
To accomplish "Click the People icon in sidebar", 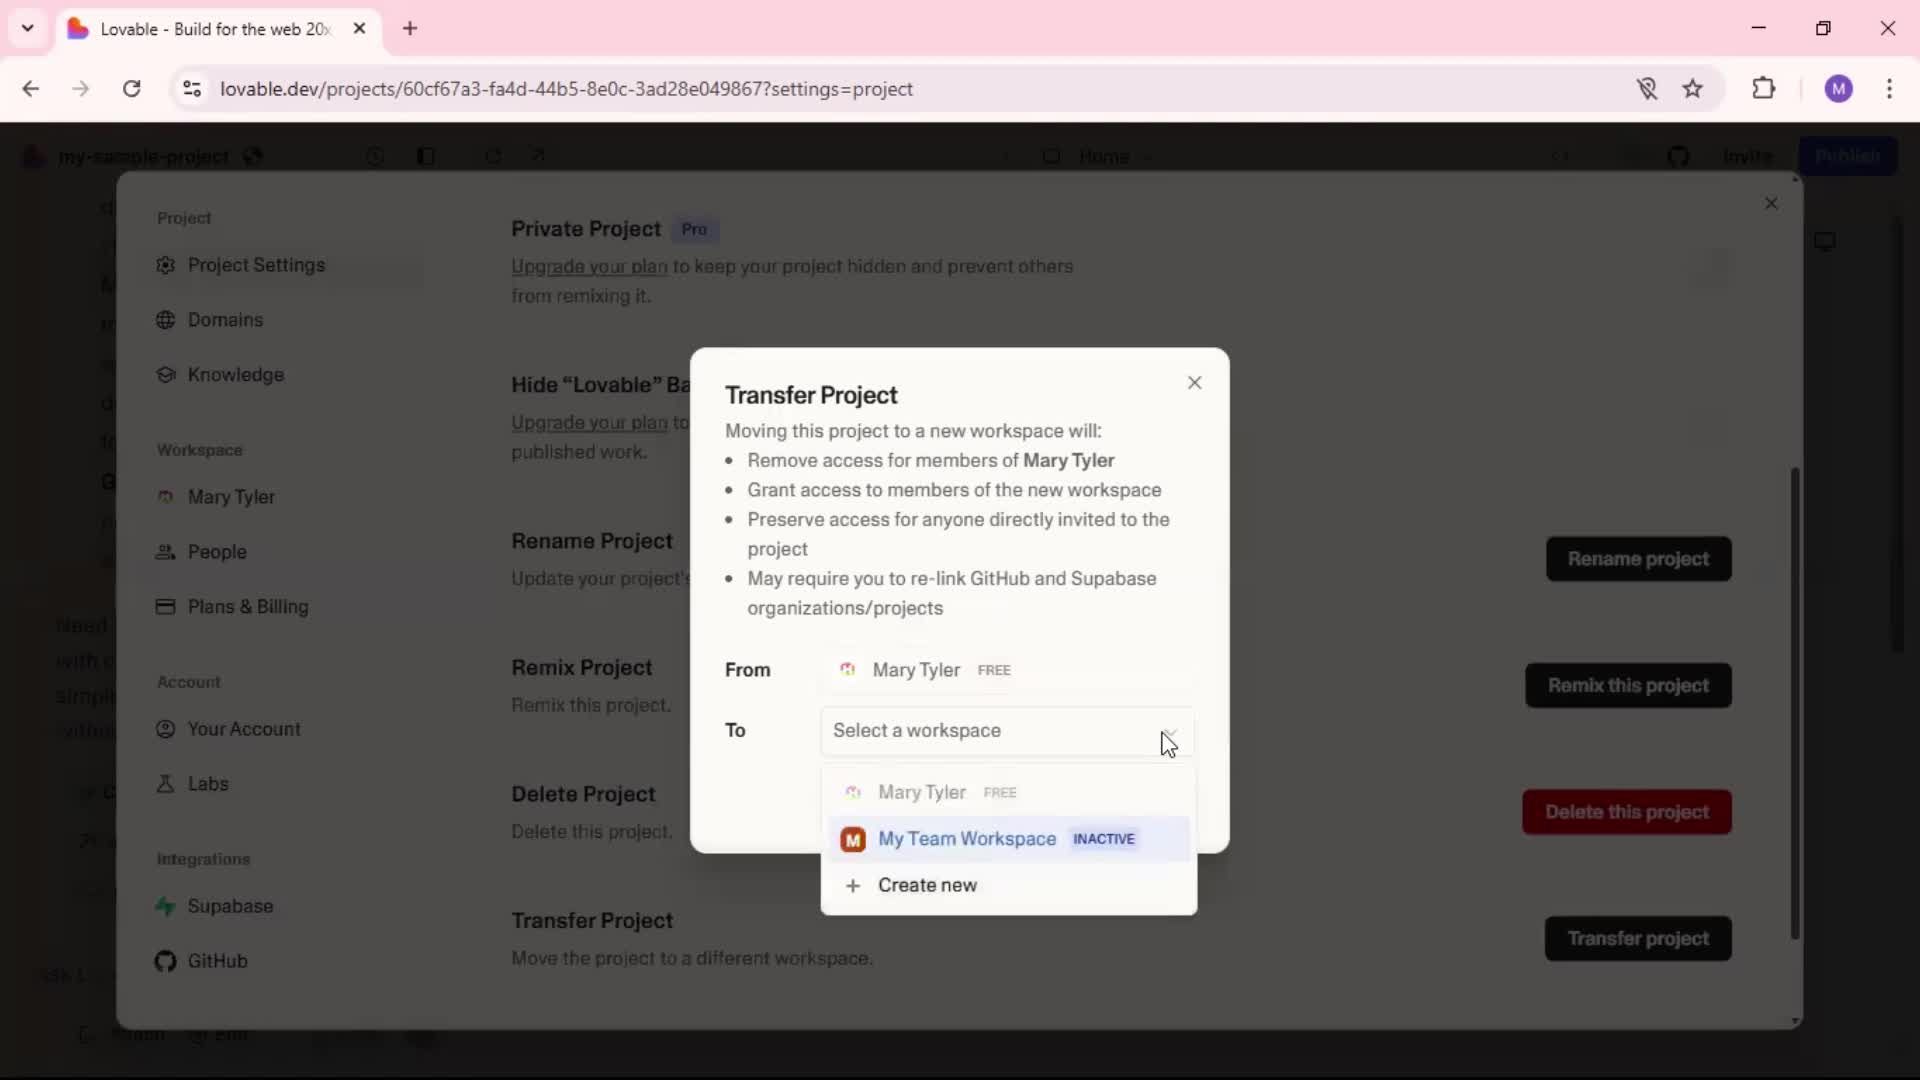I will coord(165,552).
